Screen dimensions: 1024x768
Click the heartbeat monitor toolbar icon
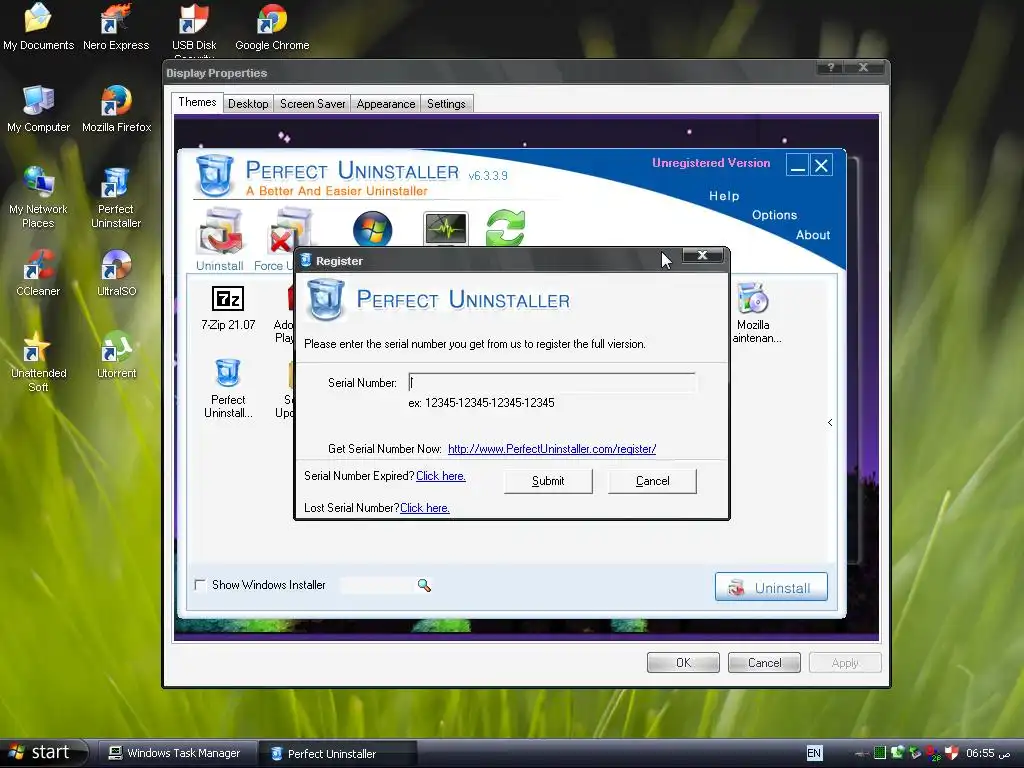click(445, 229)
